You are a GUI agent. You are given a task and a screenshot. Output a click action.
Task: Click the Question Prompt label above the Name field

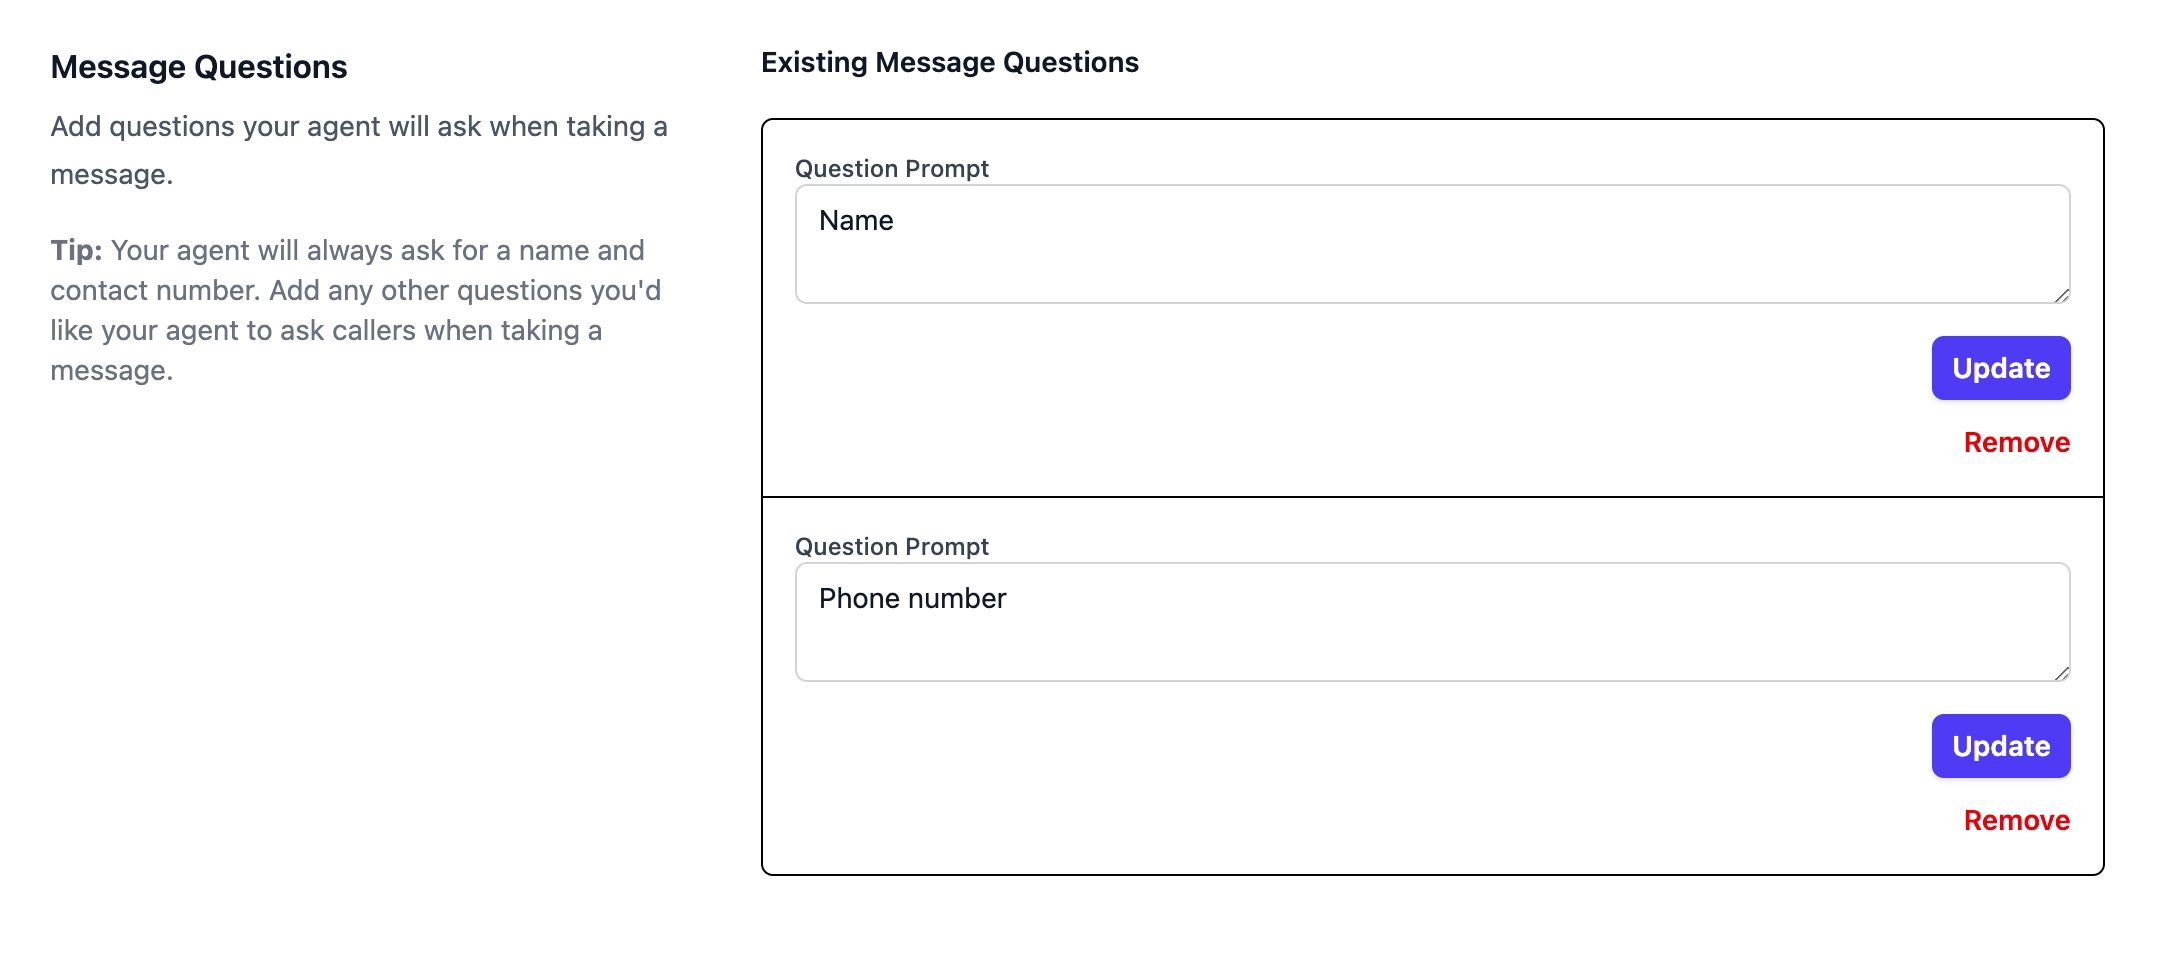pos(891,168)
